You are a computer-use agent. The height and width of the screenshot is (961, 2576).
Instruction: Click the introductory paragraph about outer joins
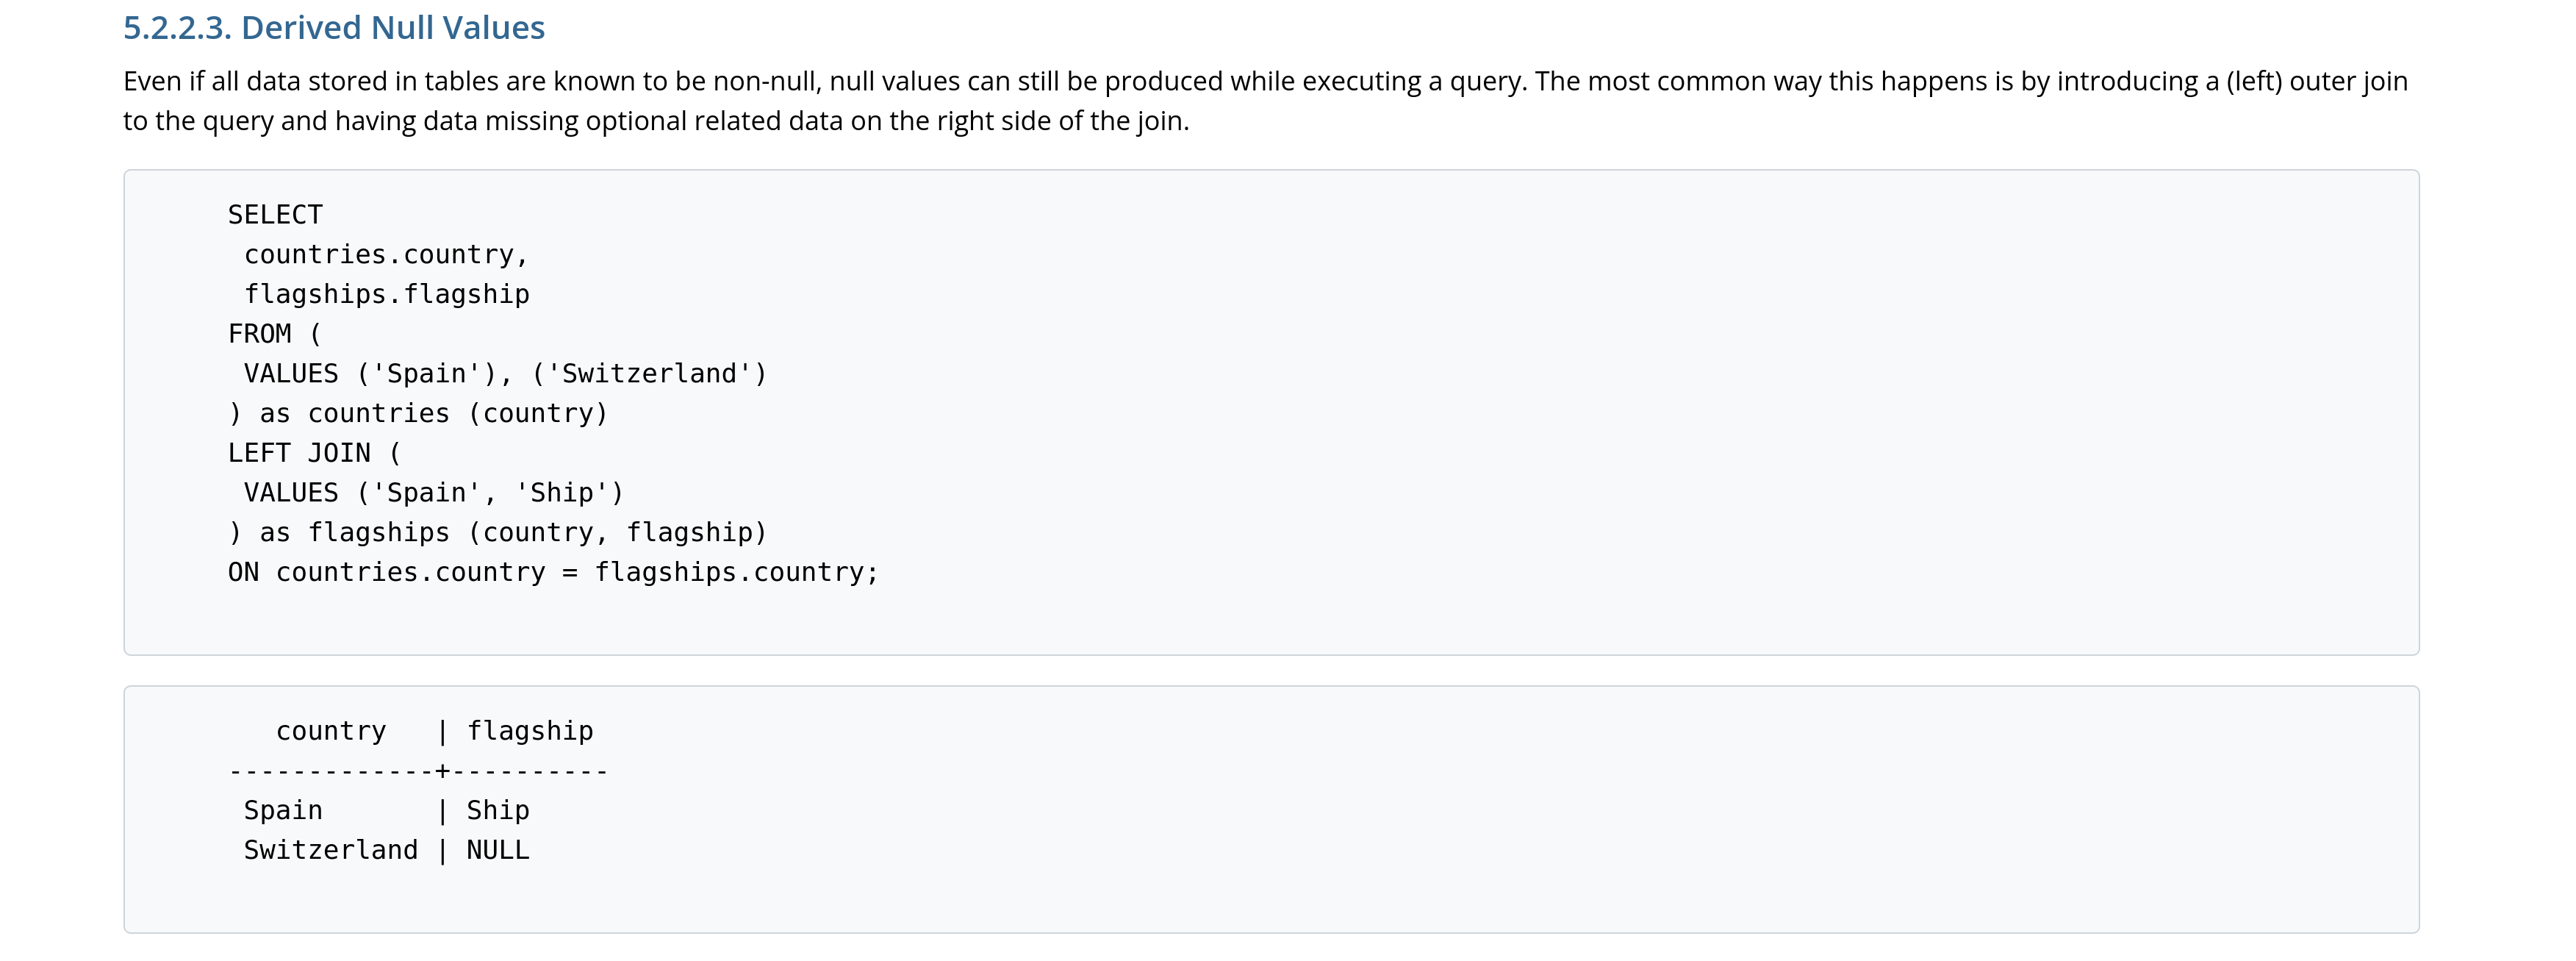[x=1264, y=100]
